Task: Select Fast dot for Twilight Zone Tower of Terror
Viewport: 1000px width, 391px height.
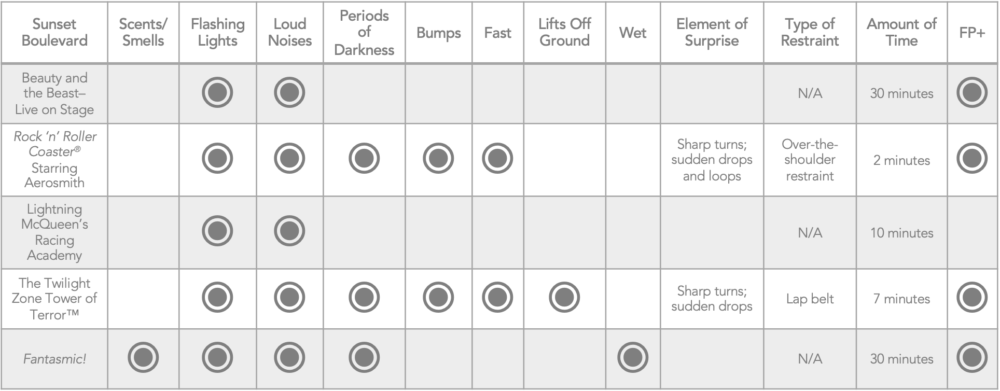Action: point(497,297)
